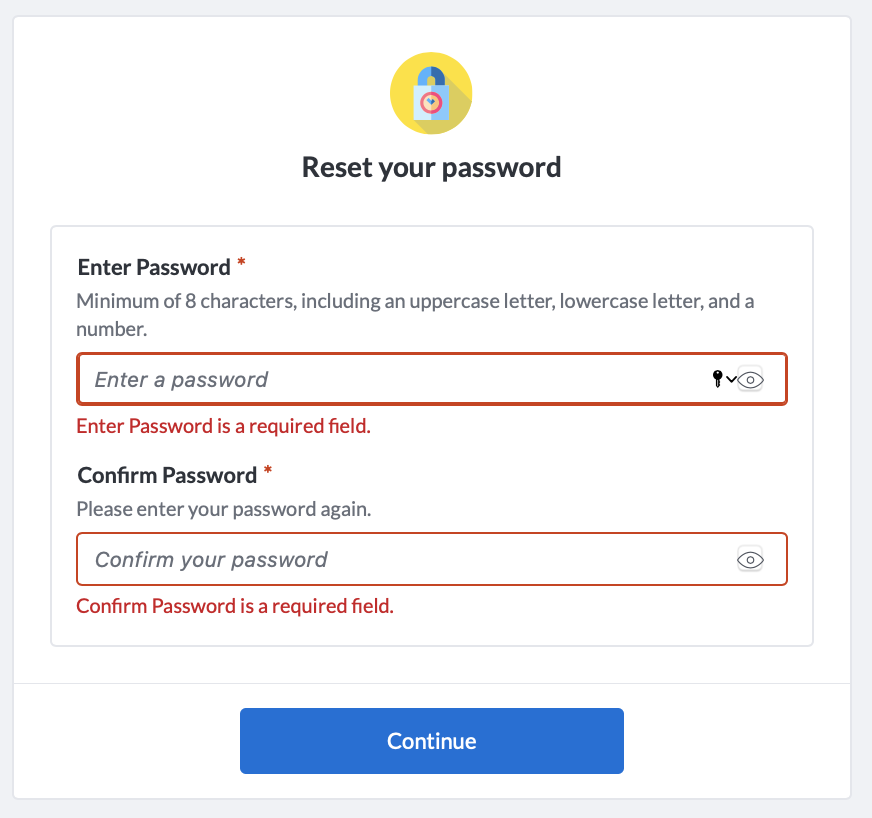Toggle visibility eye in Confirm Password field
The height and width of the screenshot is (818, 872).
[750, 559]
